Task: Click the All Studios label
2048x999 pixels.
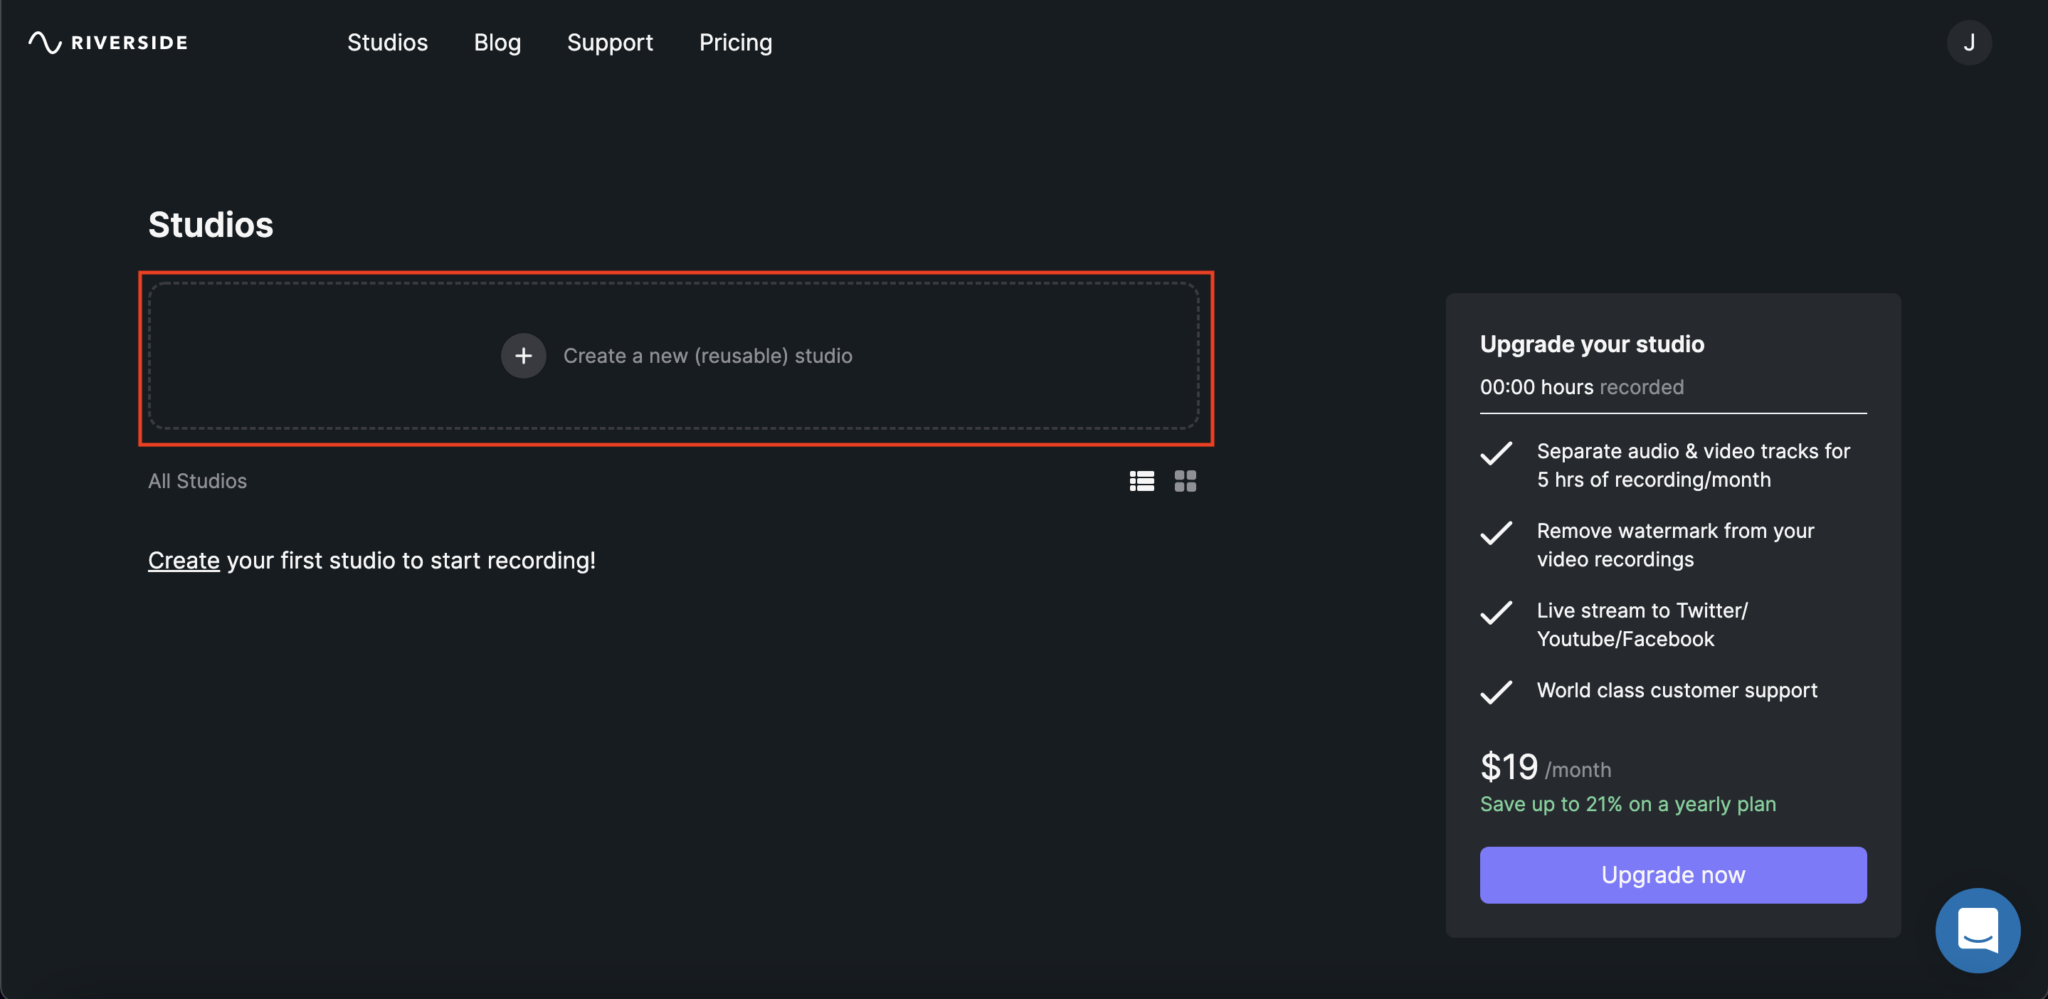Action: [197, 482]
